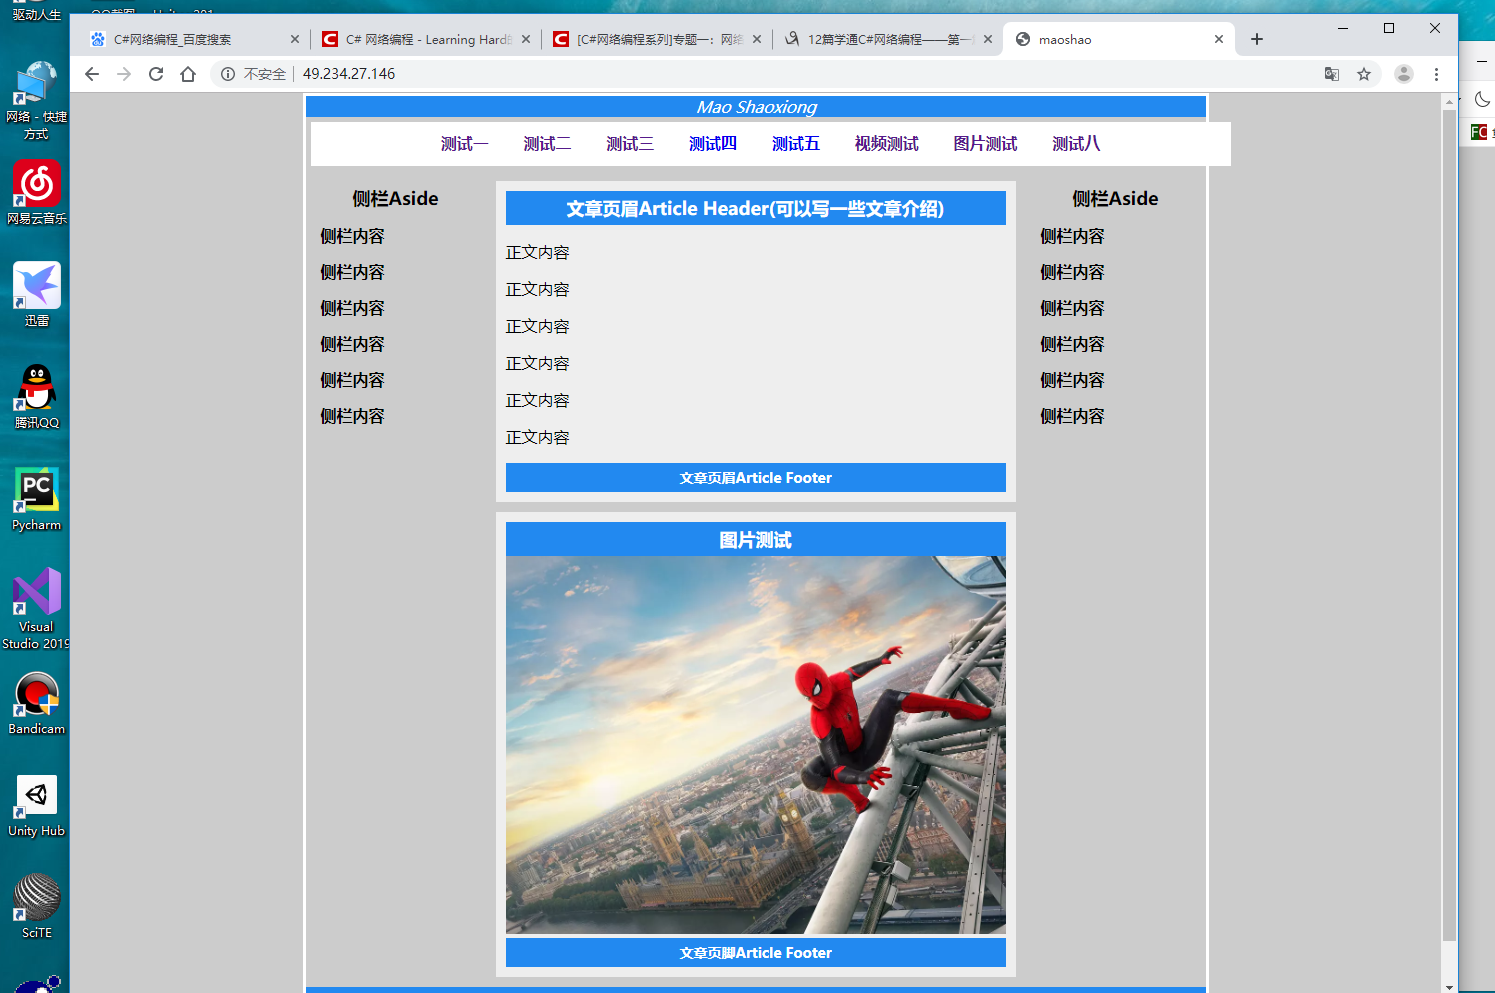Click the Spider-Man image
1495x993 pixels.
[756, 745]
